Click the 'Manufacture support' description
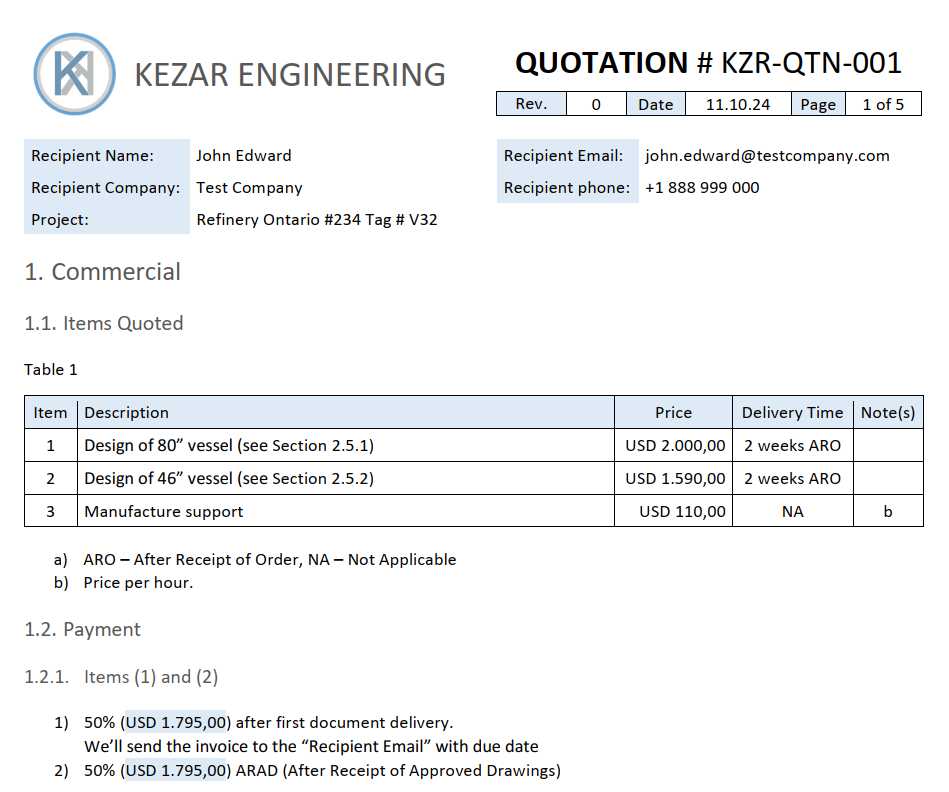The width and height of the screenshot is (949, 792). [x=163, y=512]
